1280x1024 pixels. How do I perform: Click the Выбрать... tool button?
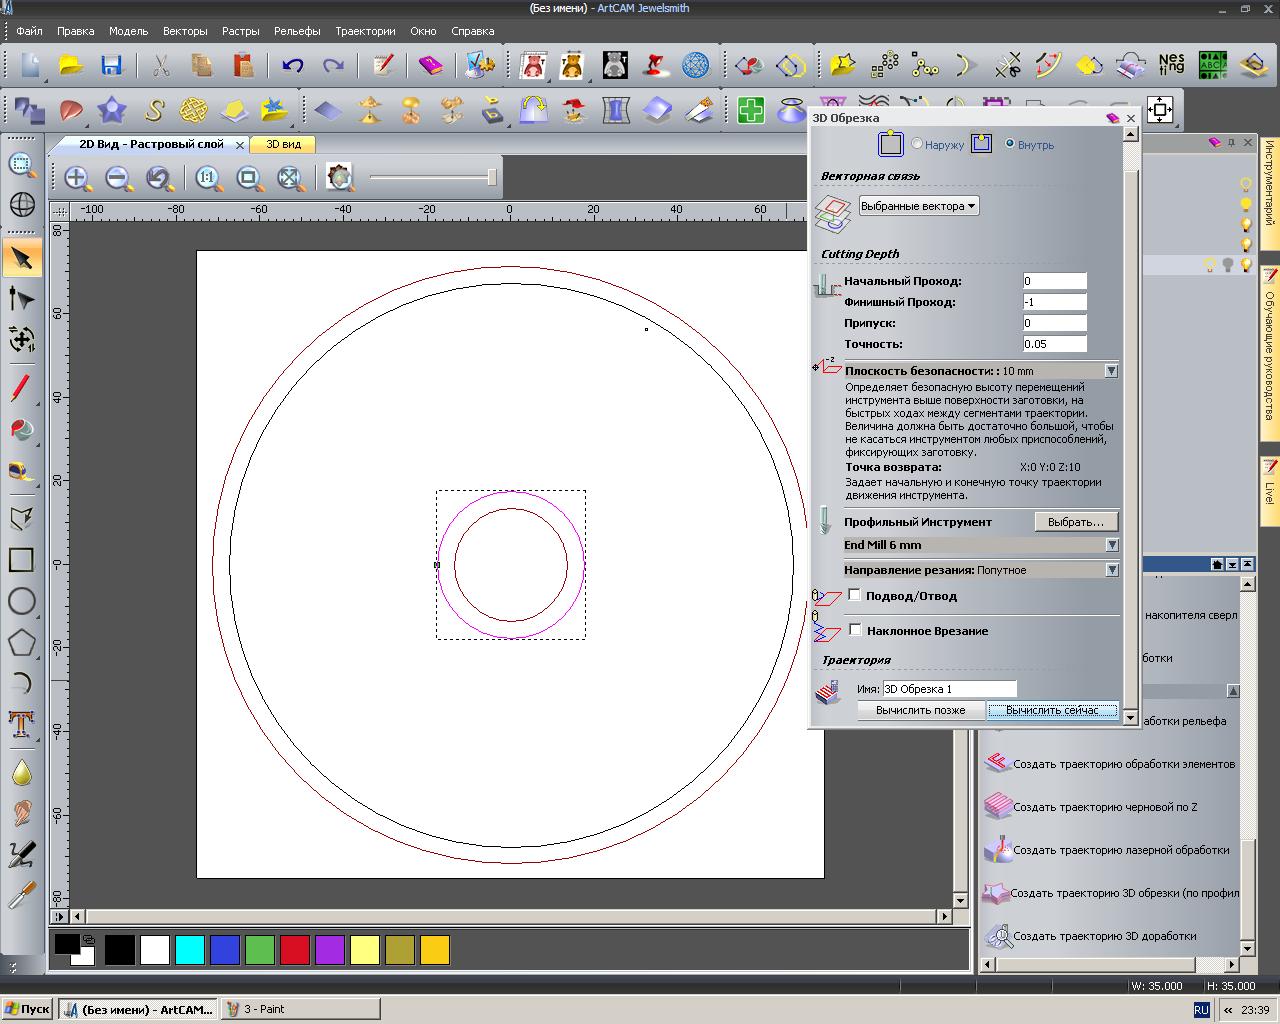click(x=1075, y=522)
